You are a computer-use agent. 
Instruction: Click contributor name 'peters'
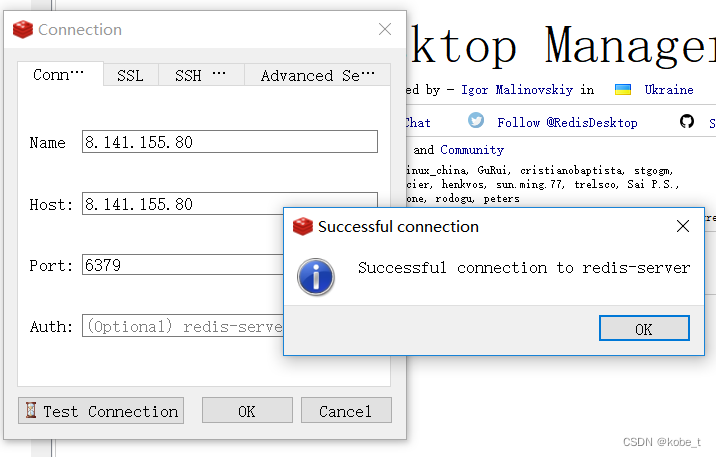pos(501,199)
